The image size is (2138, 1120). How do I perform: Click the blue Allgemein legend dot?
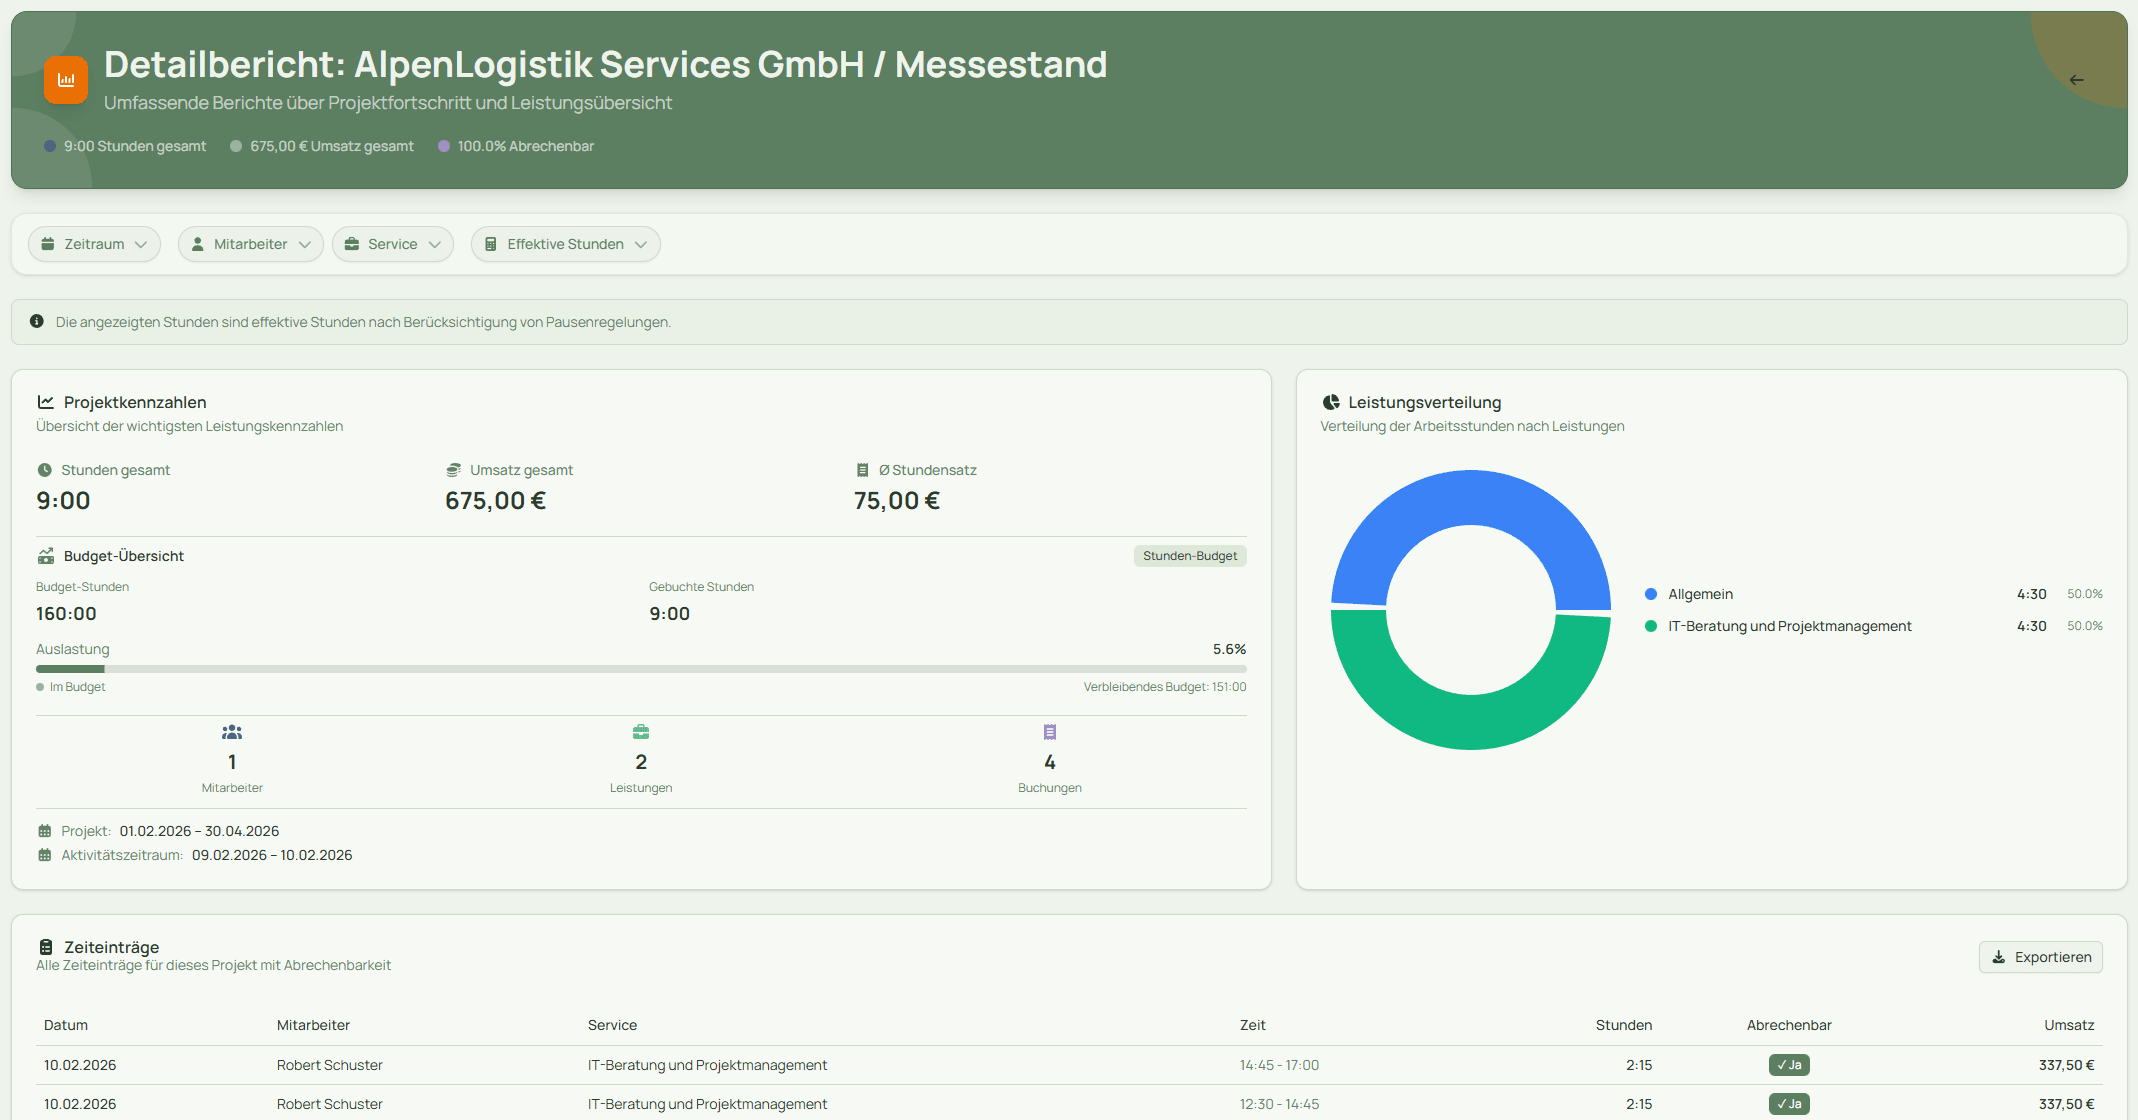point(1651,594)
